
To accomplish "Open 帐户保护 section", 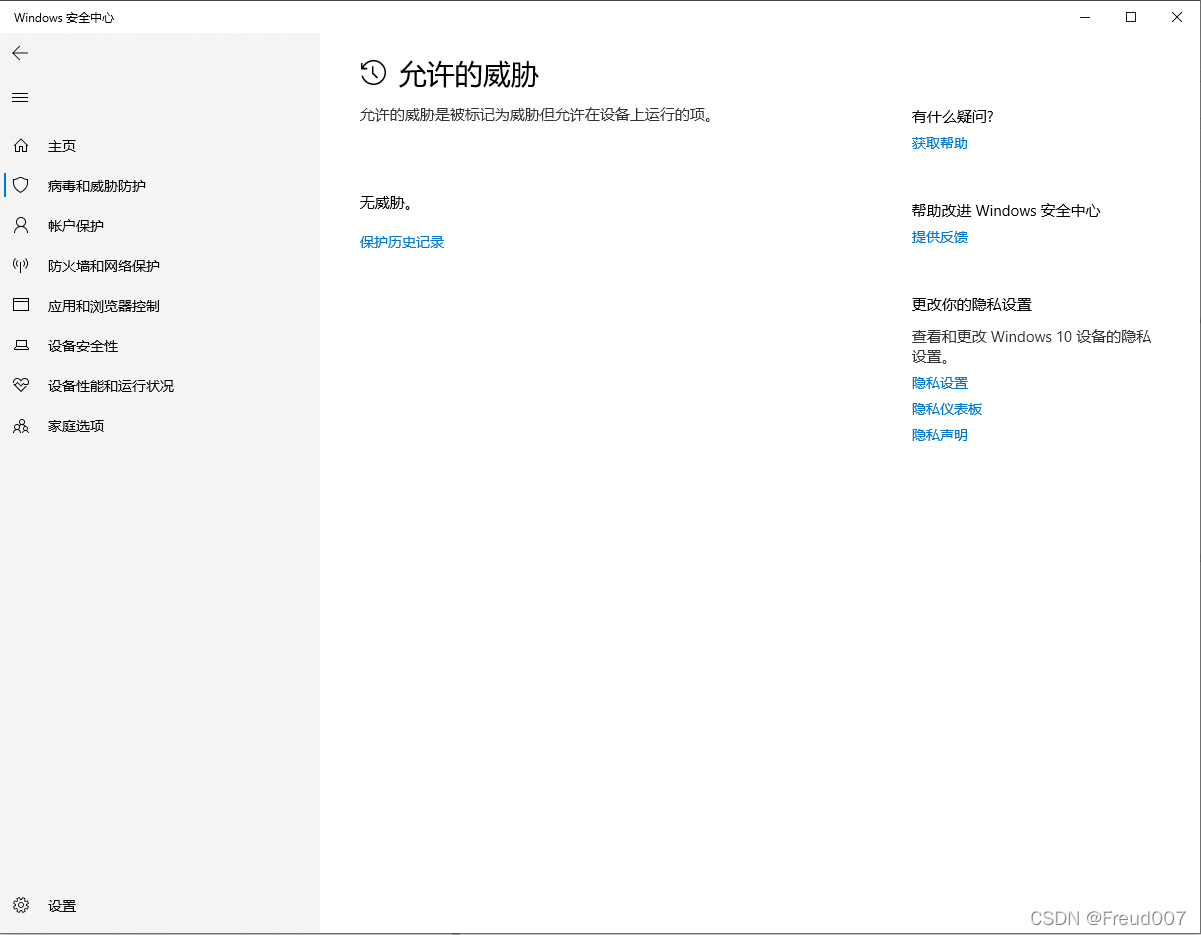I will (76, 226).
